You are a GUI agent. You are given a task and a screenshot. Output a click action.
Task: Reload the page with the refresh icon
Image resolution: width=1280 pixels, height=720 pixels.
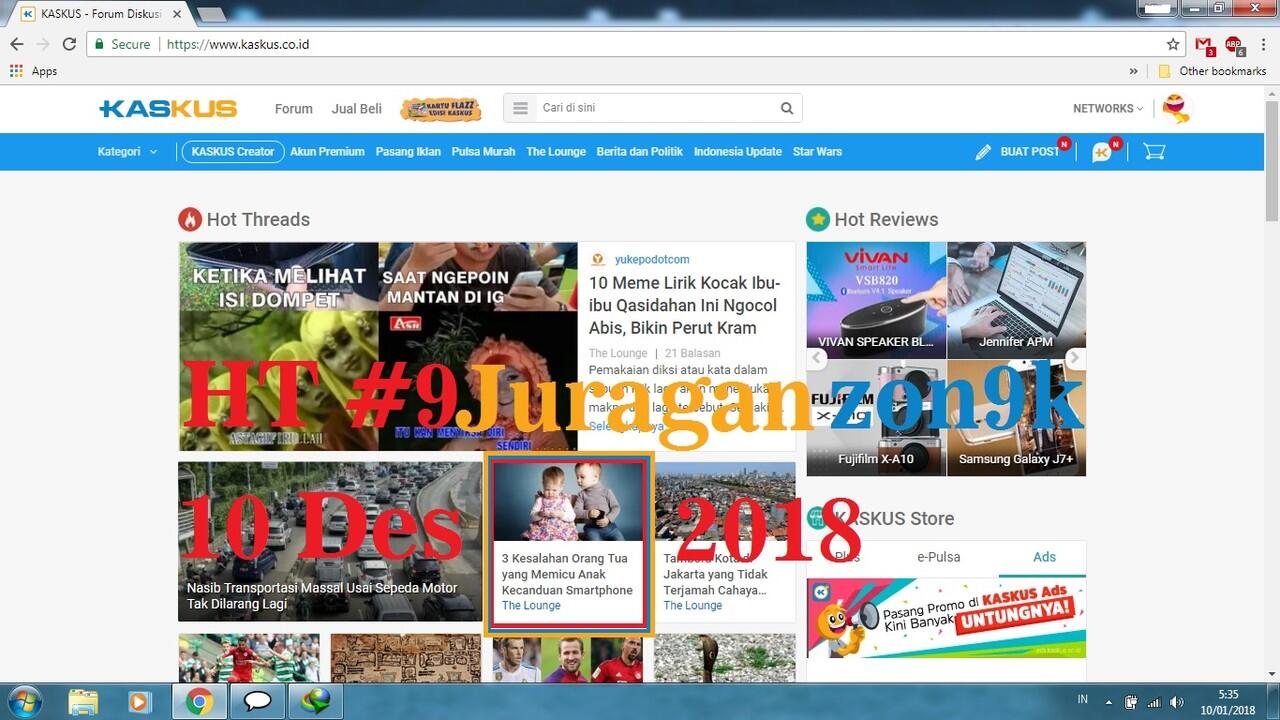click(x=69, y=44)
